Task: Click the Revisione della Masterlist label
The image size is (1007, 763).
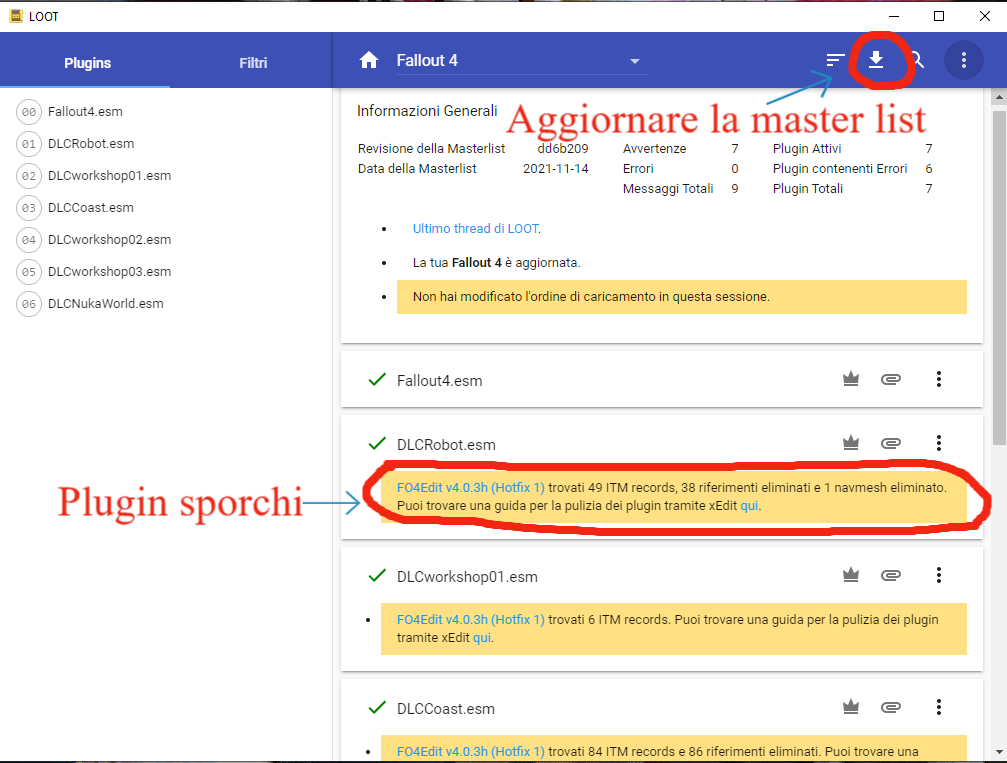Action: coord(432,149)
